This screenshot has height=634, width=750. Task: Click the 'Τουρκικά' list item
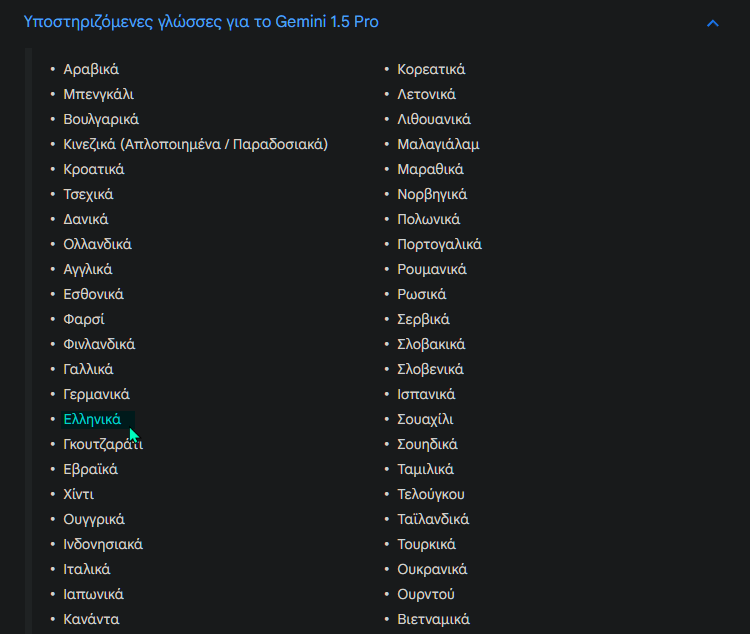(x=426, y=545)
